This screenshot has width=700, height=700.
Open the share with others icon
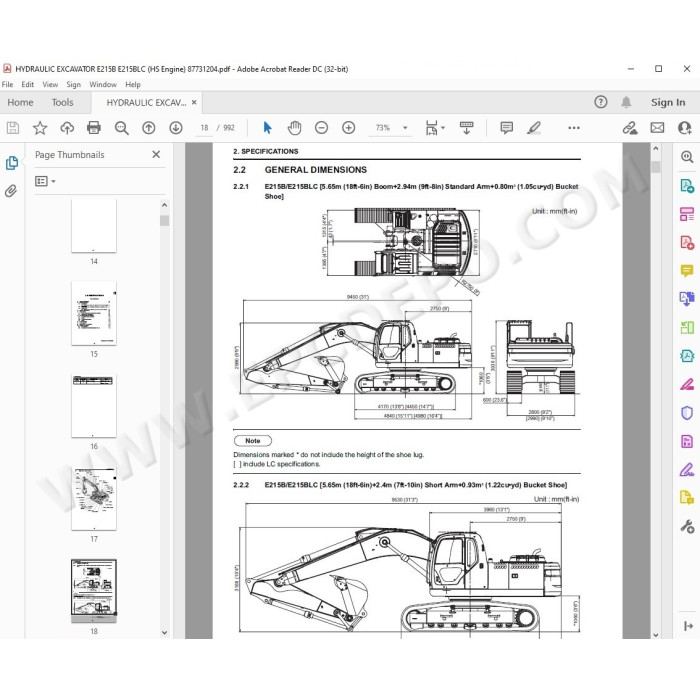[x=684, y=128]
